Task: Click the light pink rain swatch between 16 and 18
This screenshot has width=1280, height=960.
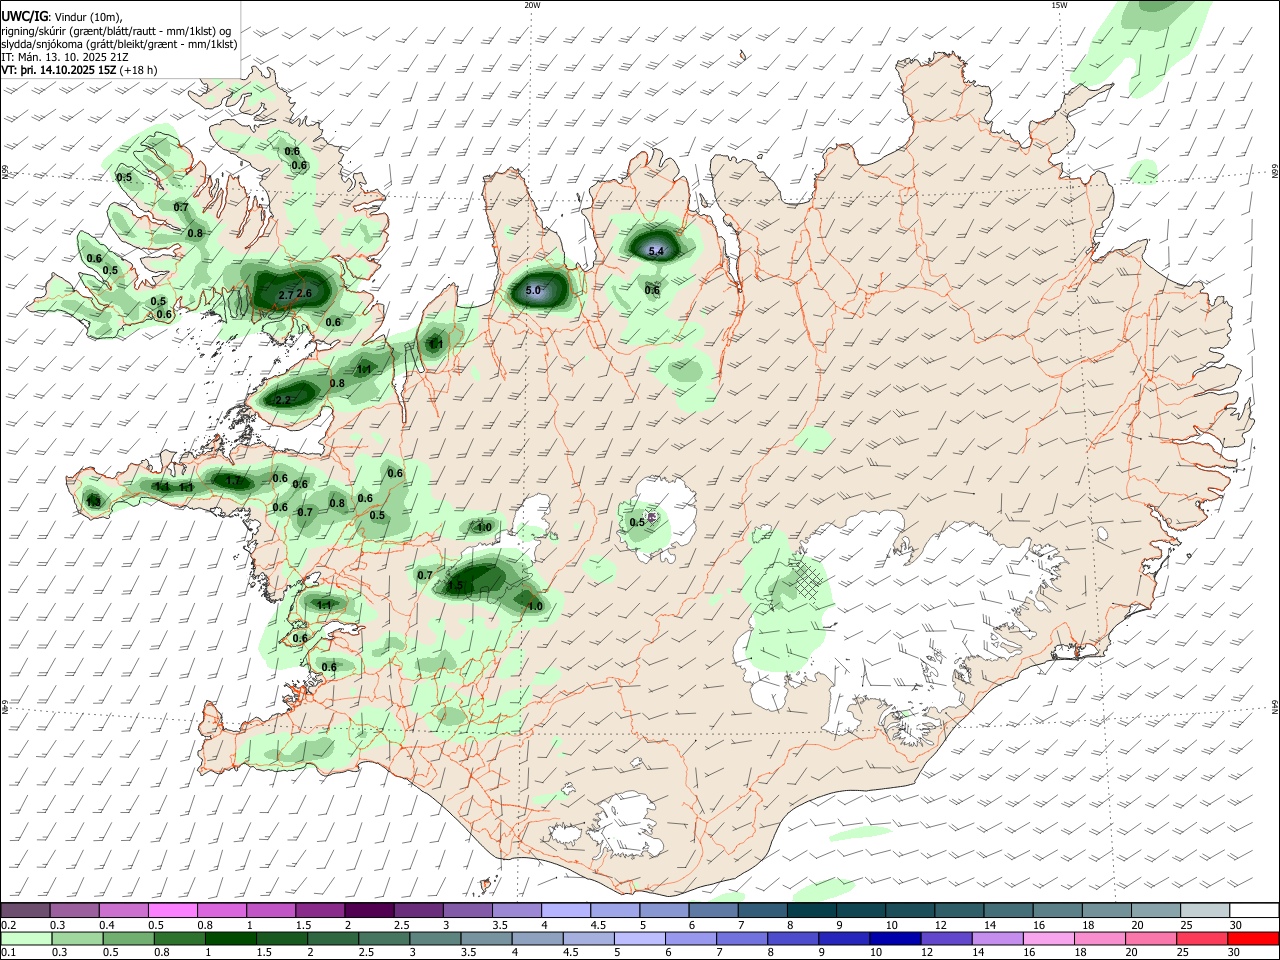Action: (1048, 938)
